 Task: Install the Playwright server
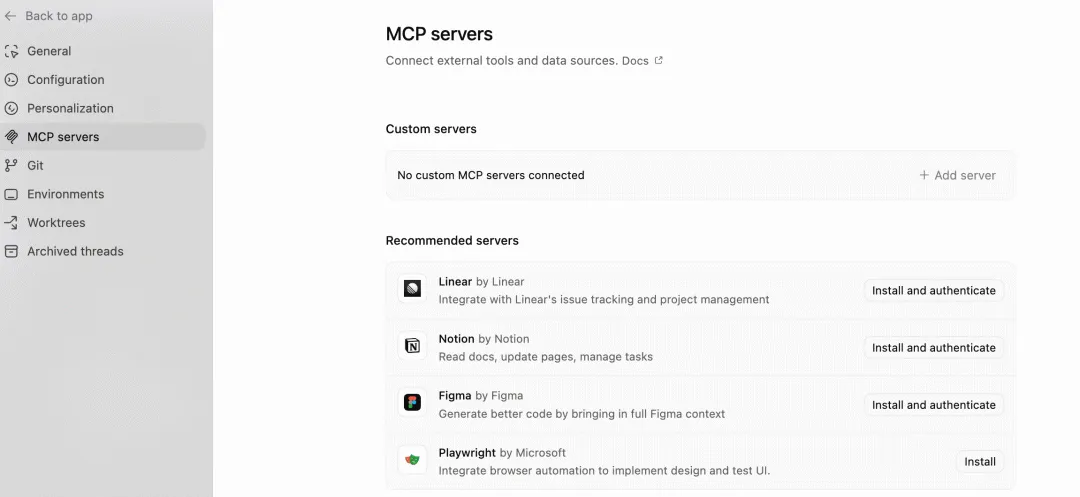coord(979,462)
